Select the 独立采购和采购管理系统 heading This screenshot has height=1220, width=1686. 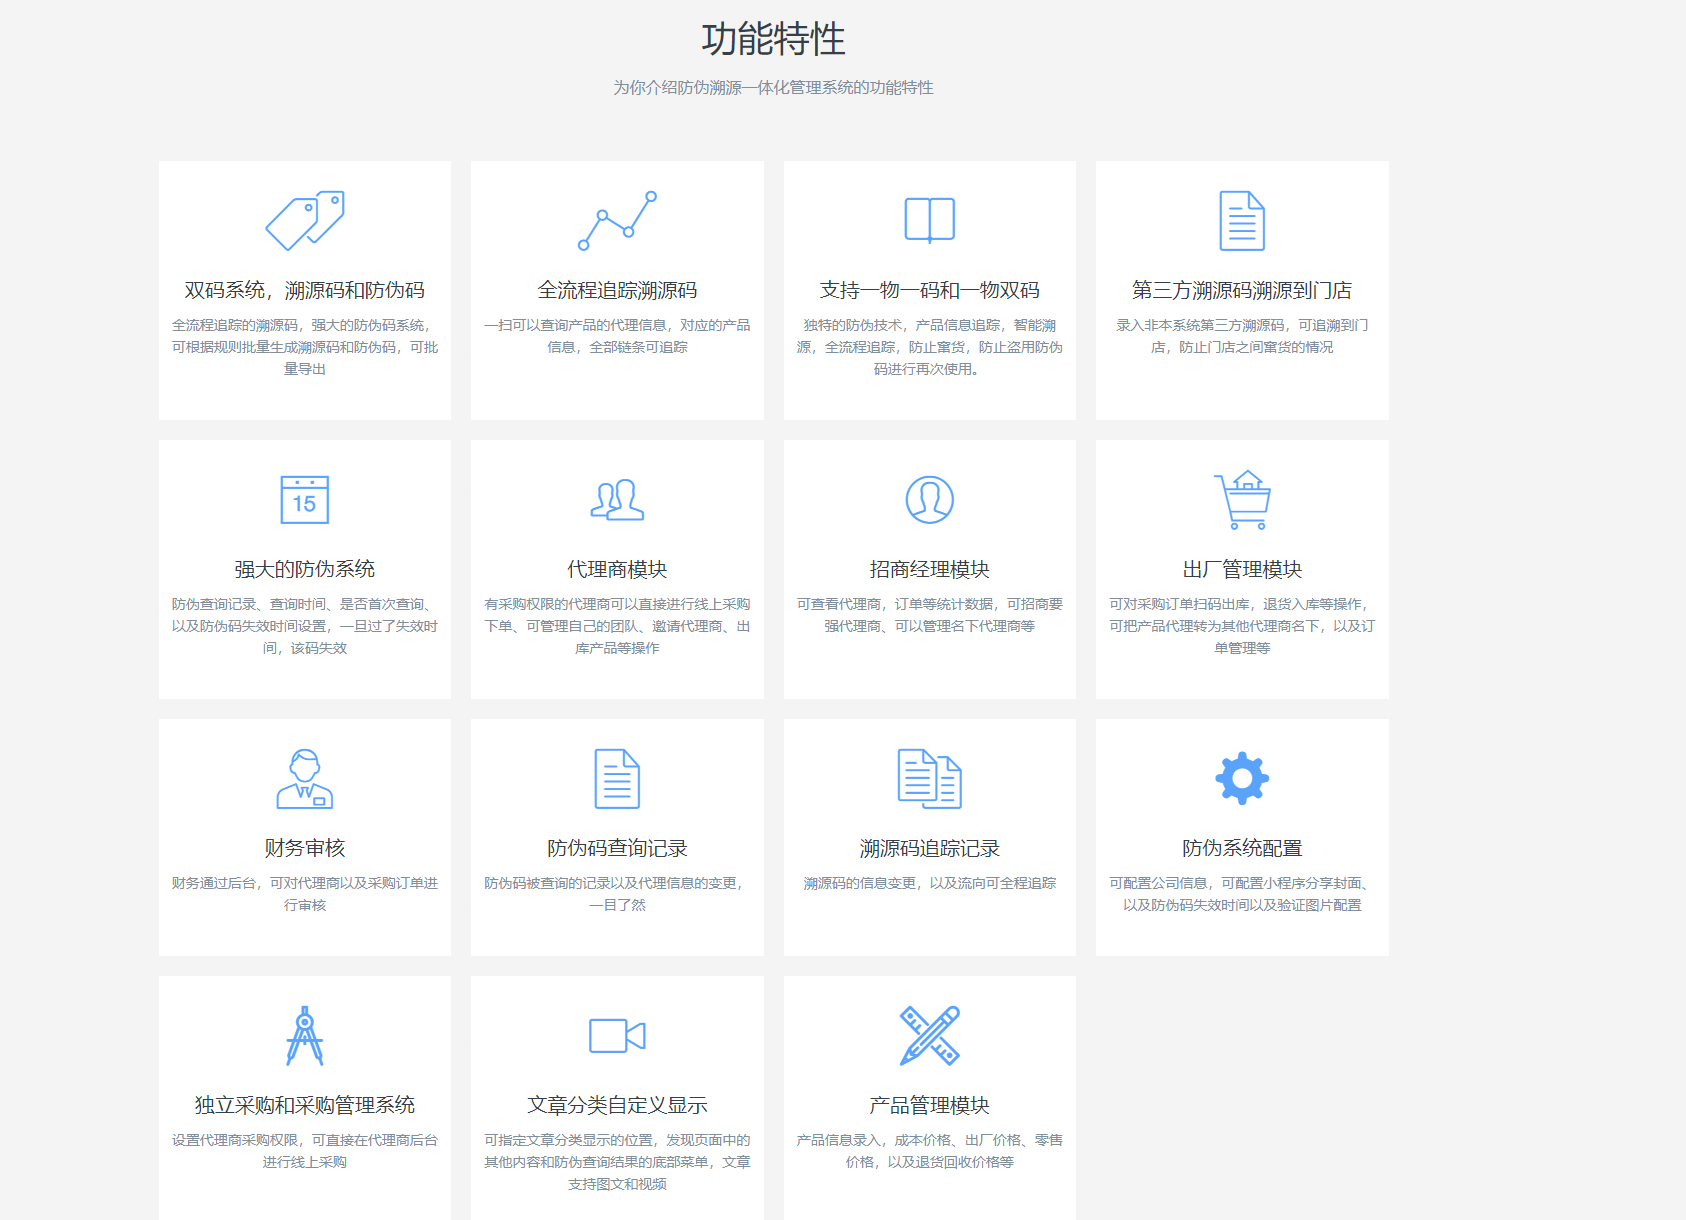click(305, 1105)
